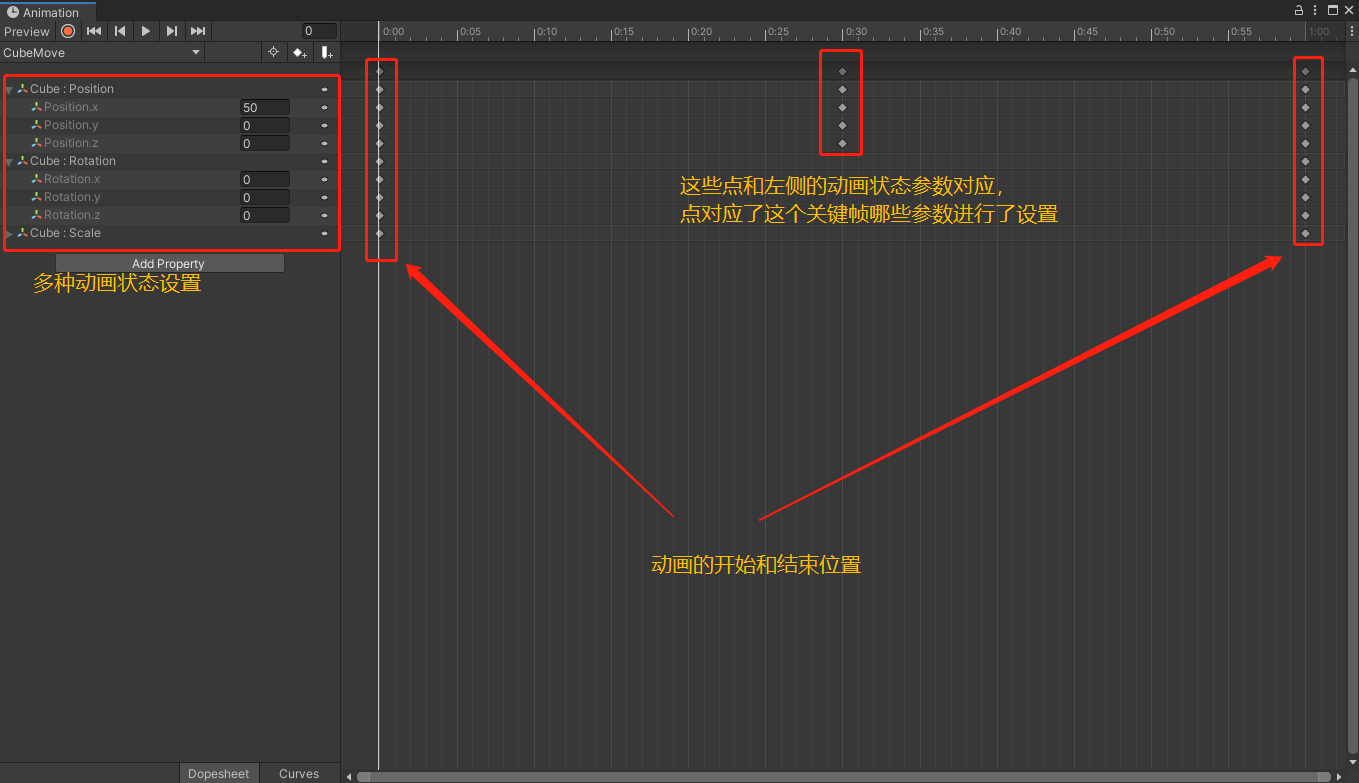Select the Position.x property row label

tap(71, 107)
